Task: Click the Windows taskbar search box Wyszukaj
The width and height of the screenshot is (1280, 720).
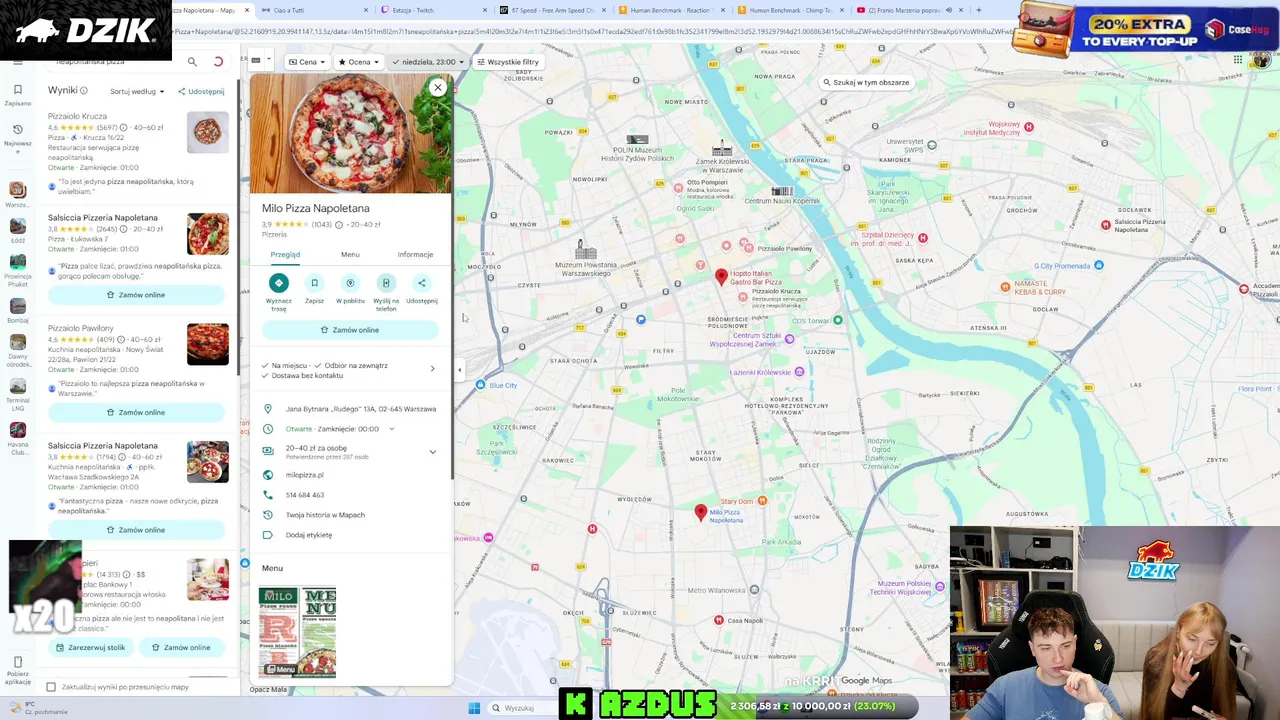Action: coord(520,708)
